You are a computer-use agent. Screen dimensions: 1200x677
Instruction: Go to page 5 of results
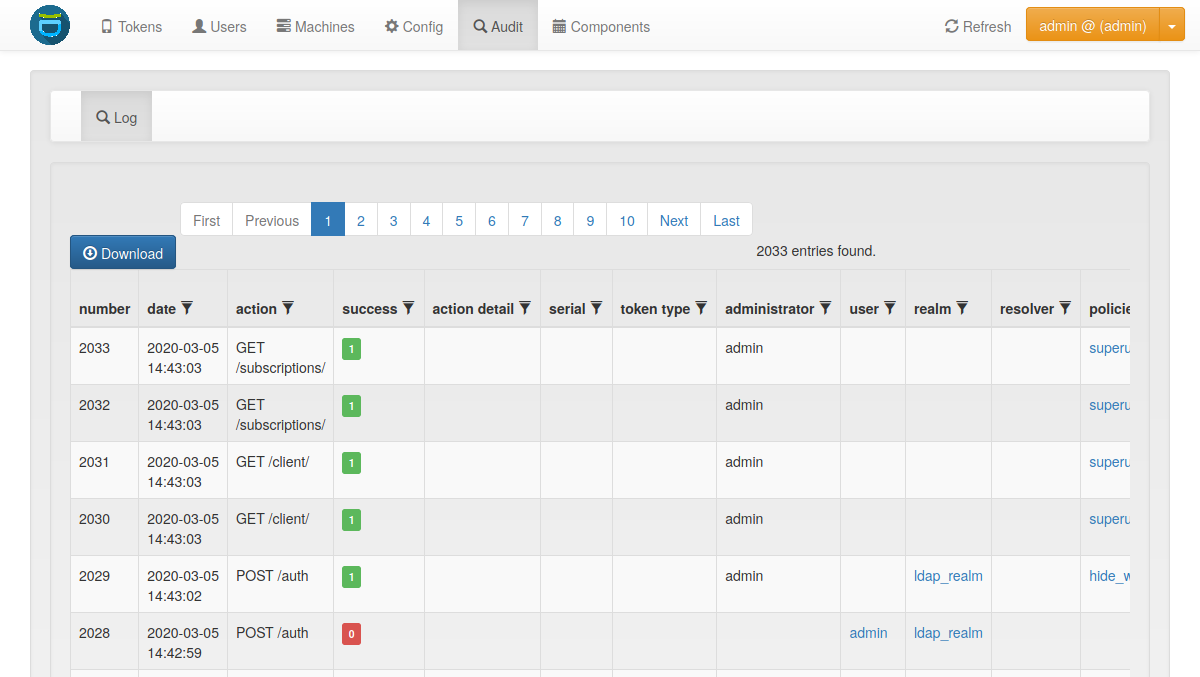[459, 220]
